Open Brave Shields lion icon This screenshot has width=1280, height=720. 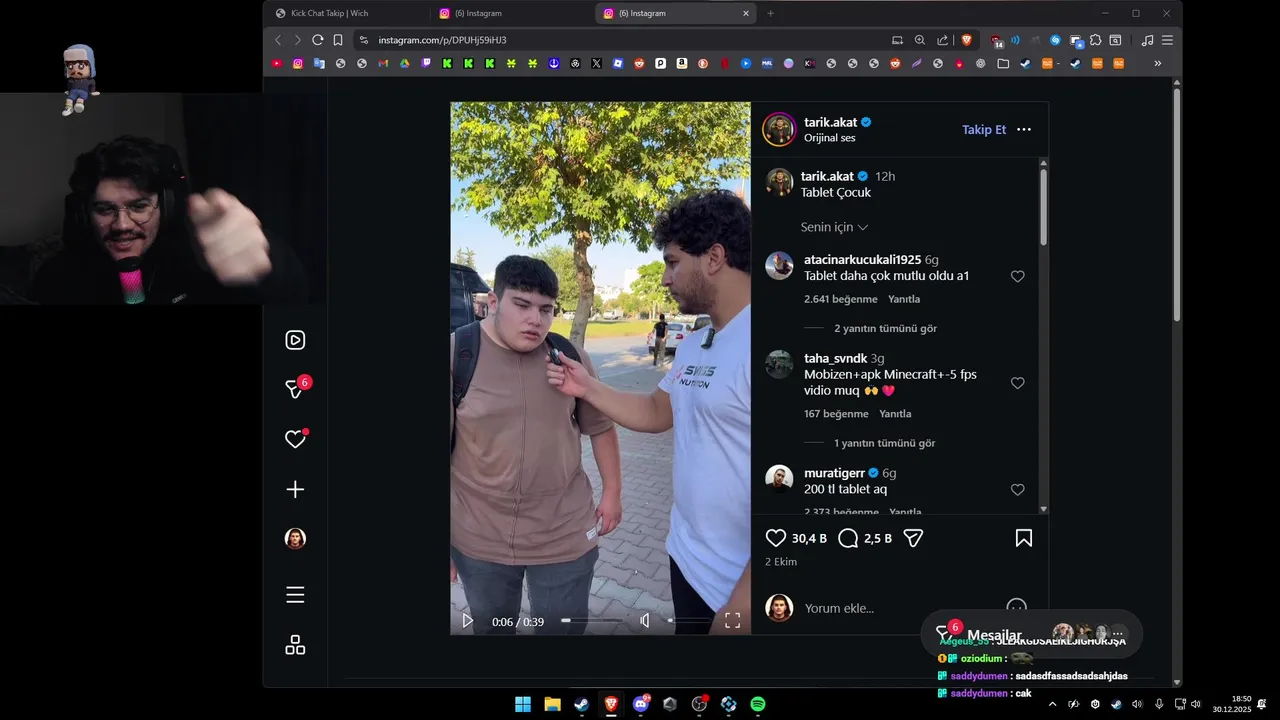coord(967,40)
